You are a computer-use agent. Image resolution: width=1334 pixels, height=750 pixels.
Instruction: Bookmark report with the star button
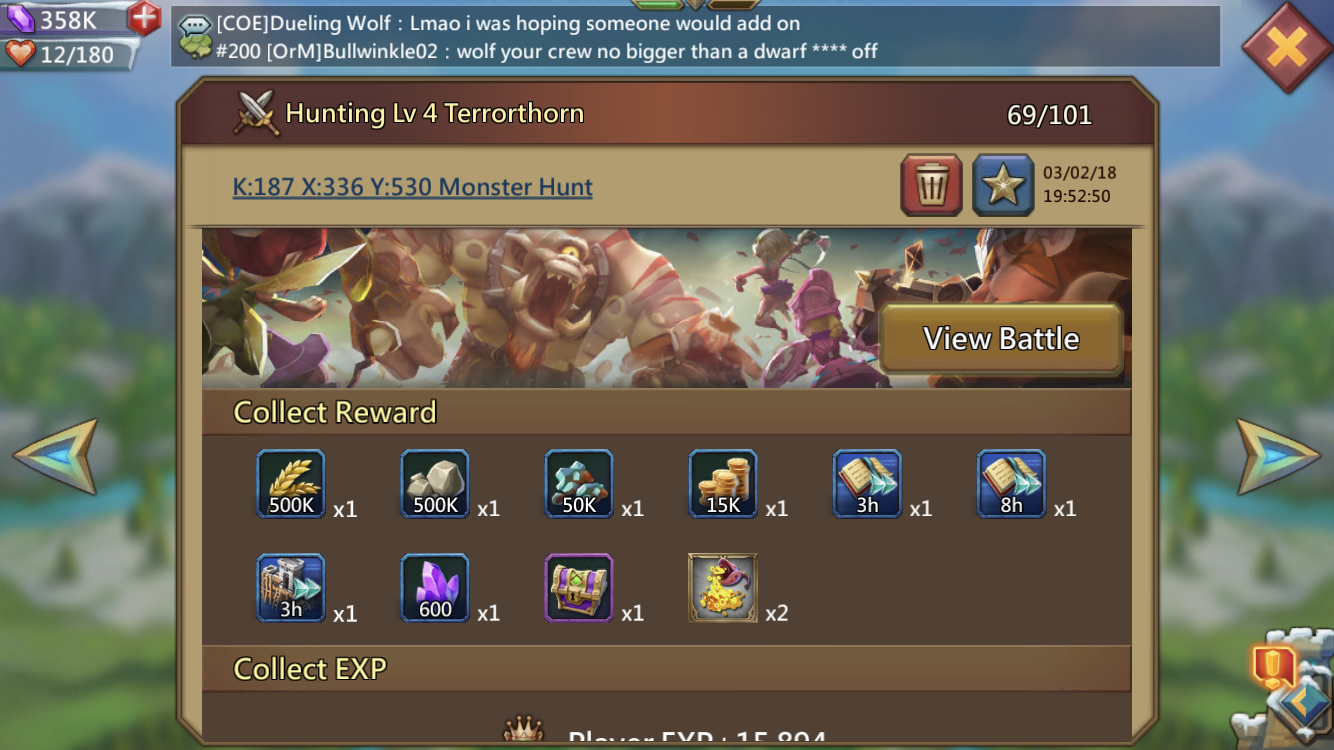1003,185
